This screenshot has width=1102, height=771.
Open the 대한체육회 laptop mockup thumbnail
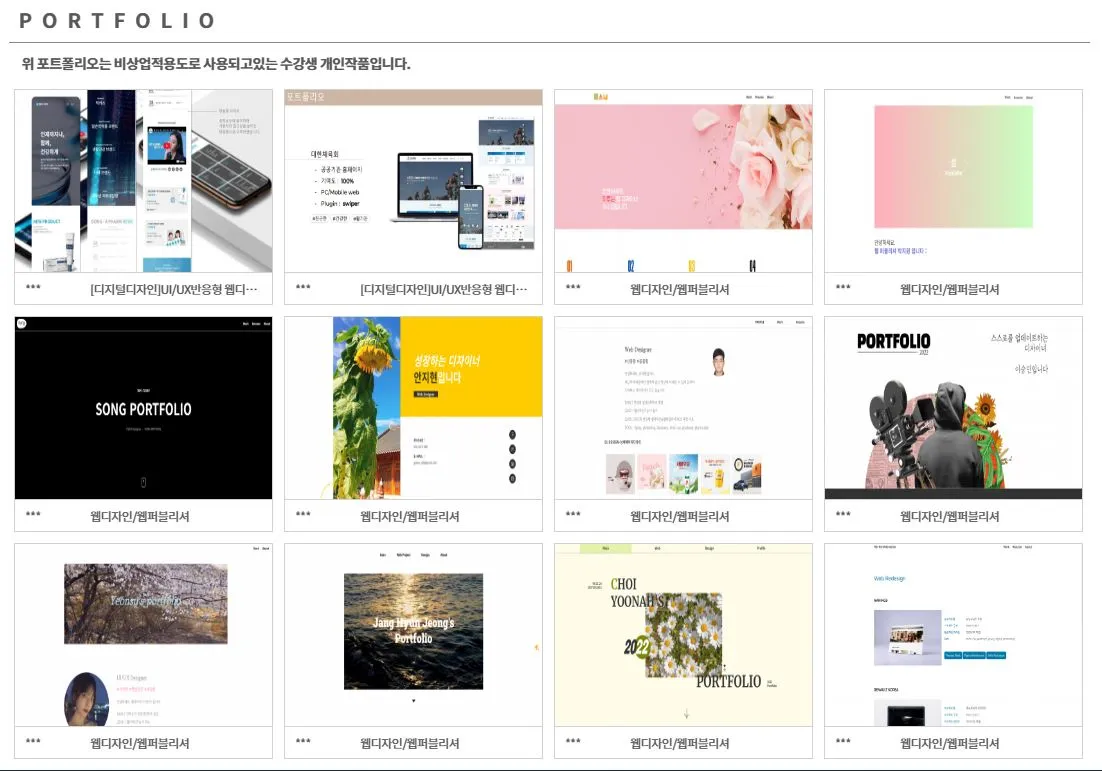tap(413, 181)
